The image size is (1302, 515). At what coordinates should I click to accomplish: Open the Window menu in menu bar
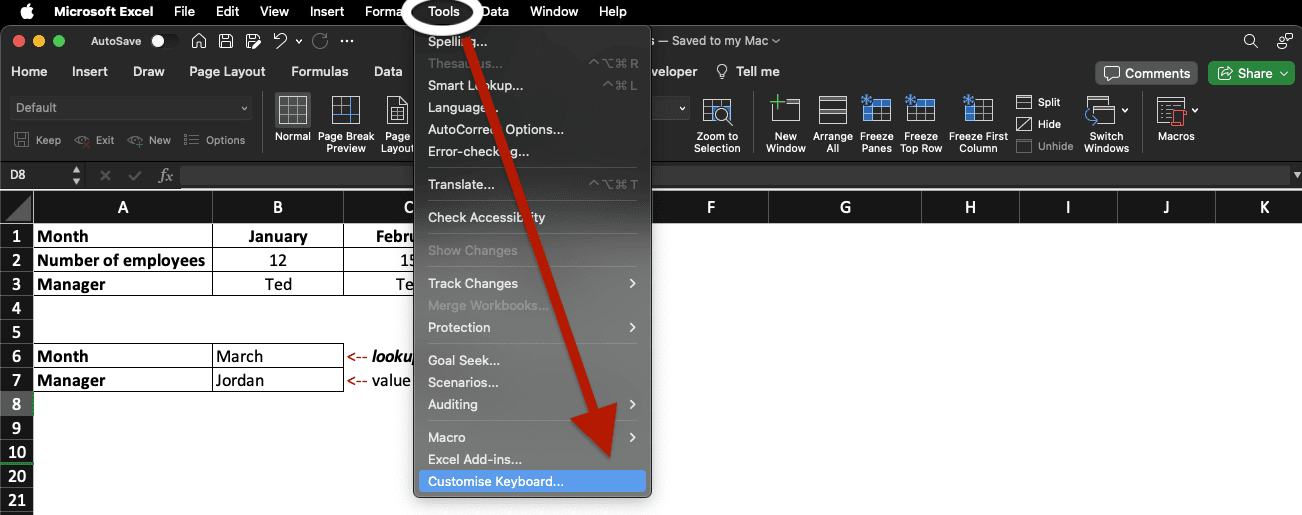coord(554,12)
